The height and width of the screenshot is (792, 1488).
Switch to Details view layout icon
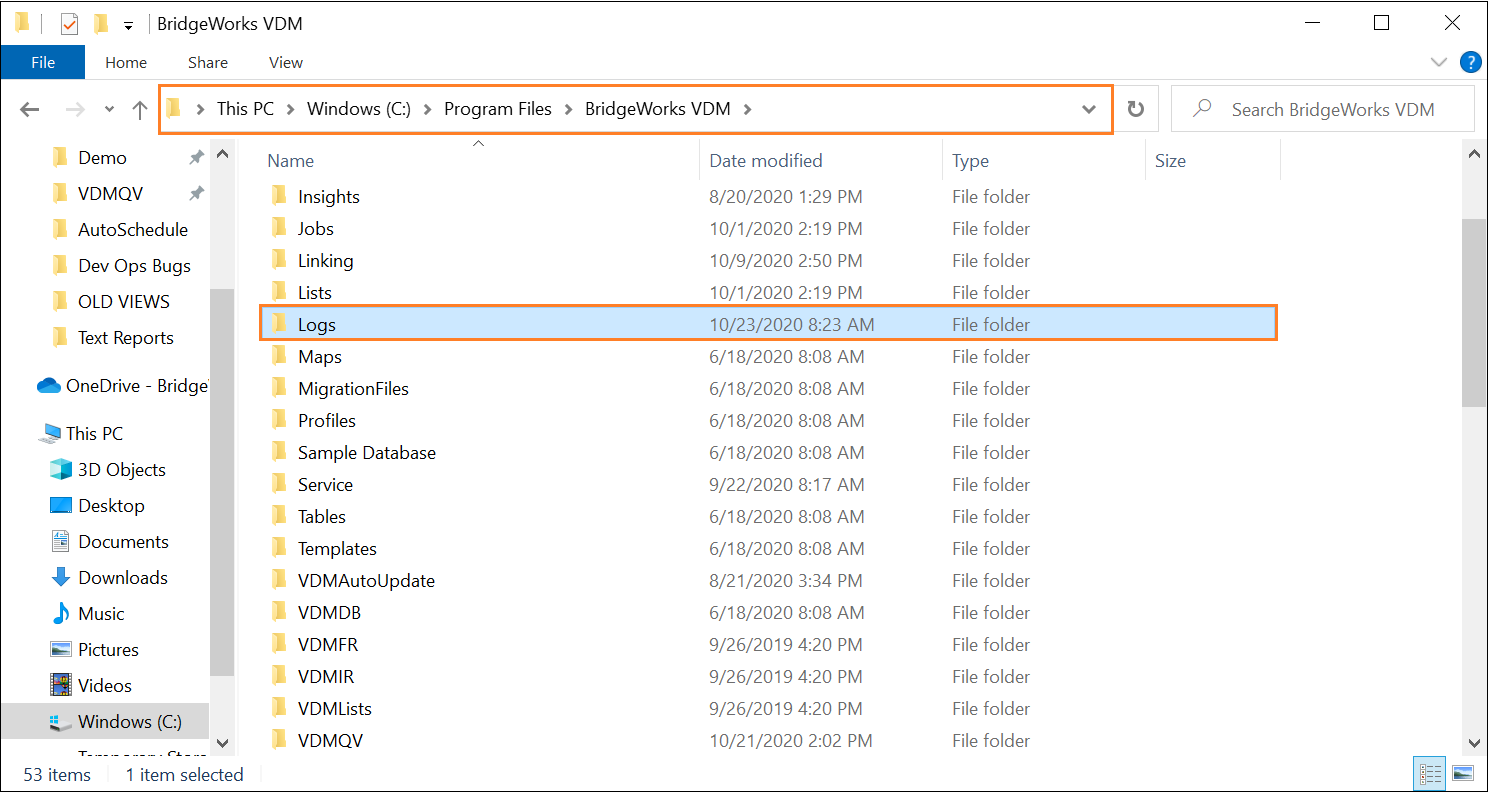point(1431,774)
